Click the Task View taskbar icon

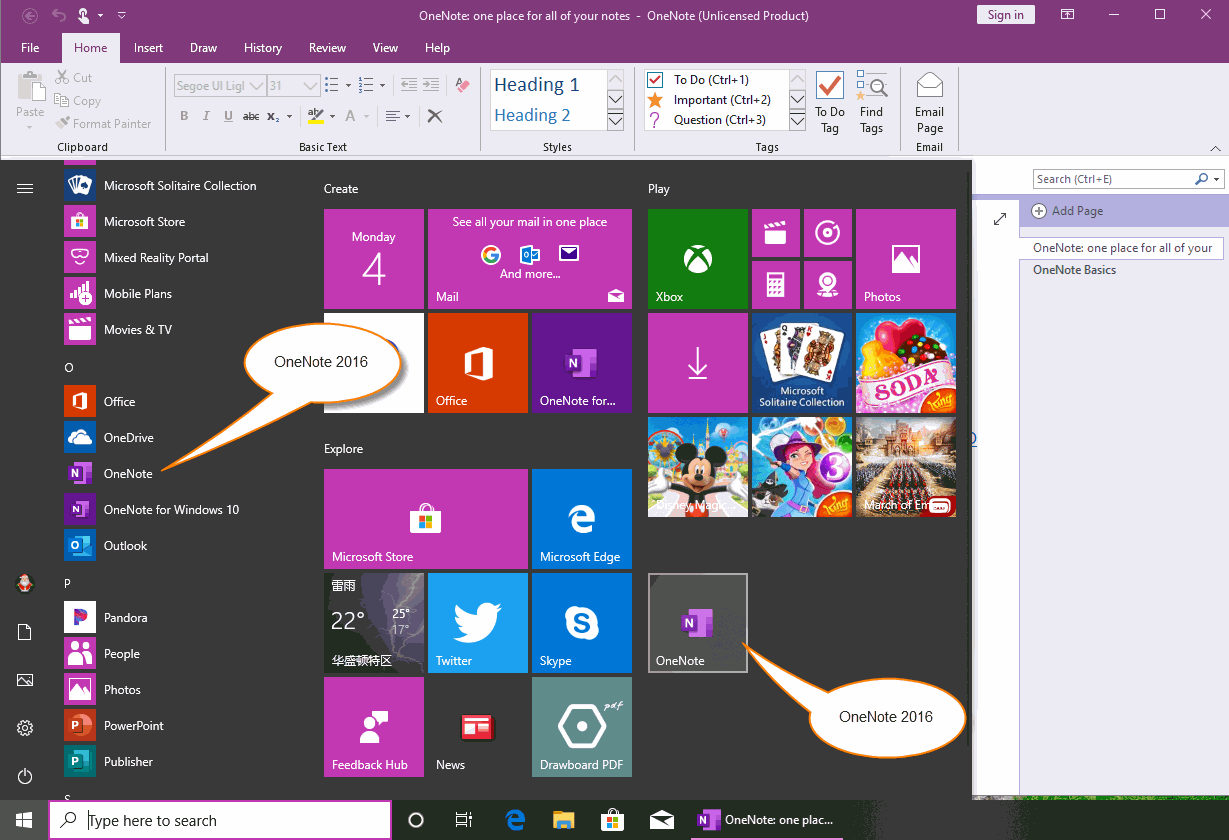pos(464,820)
